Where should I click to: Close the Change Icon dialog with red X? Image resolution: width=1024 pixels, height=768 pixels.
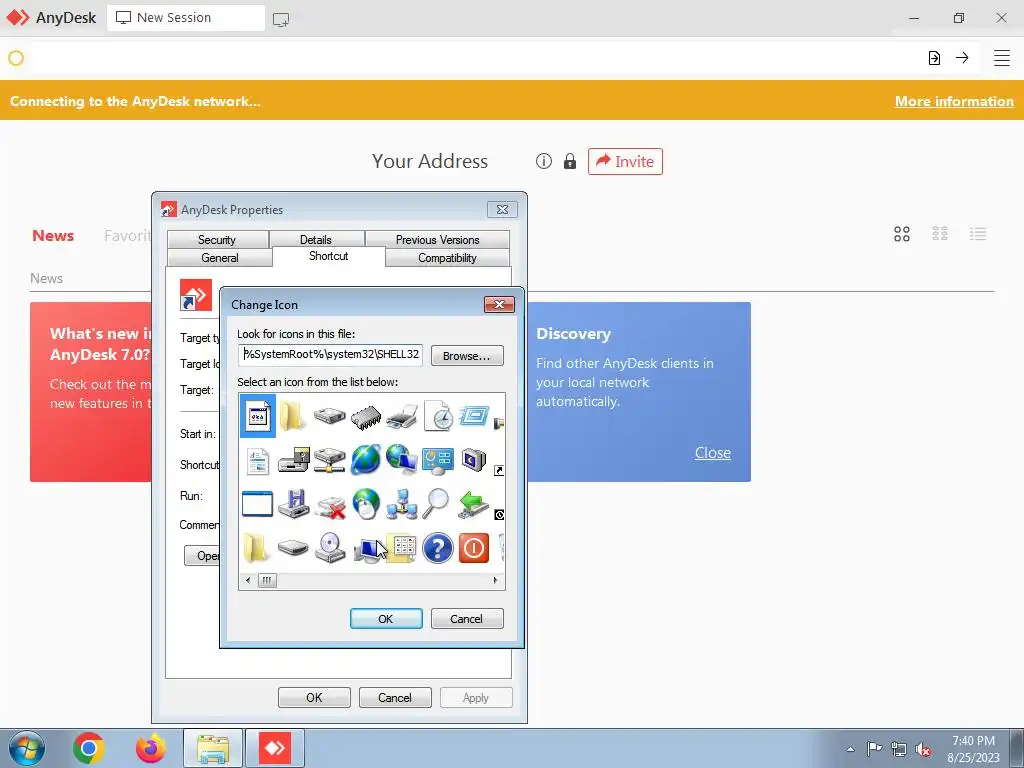(500, 304)
